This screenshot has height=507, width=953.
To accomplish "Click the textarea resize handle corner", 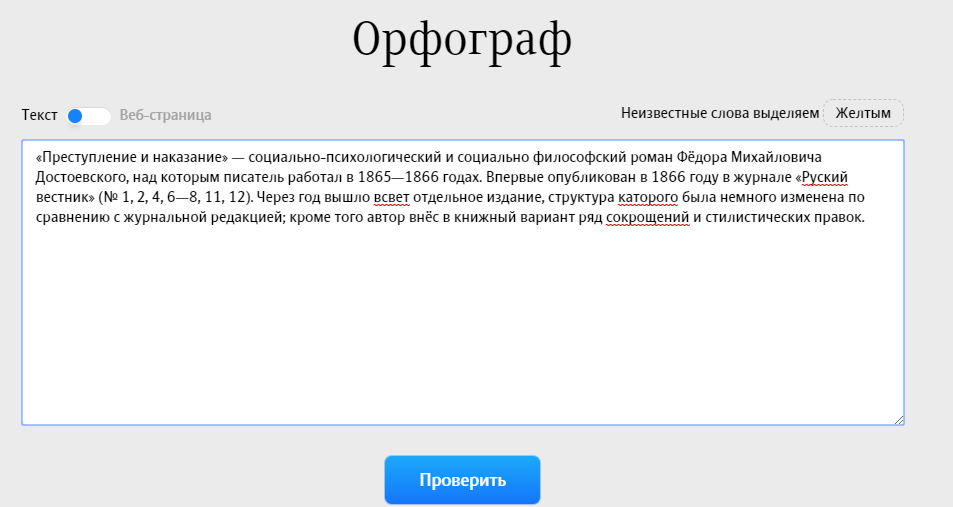I will coord(899,419).
